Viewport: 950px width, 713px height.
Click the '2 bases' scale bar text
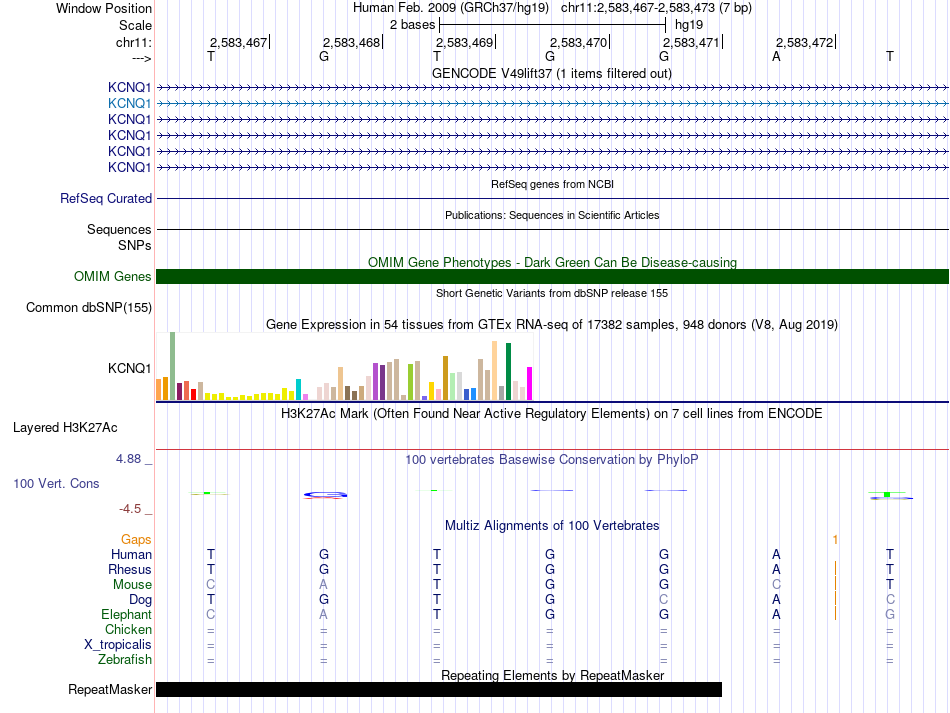click(412, 25)
